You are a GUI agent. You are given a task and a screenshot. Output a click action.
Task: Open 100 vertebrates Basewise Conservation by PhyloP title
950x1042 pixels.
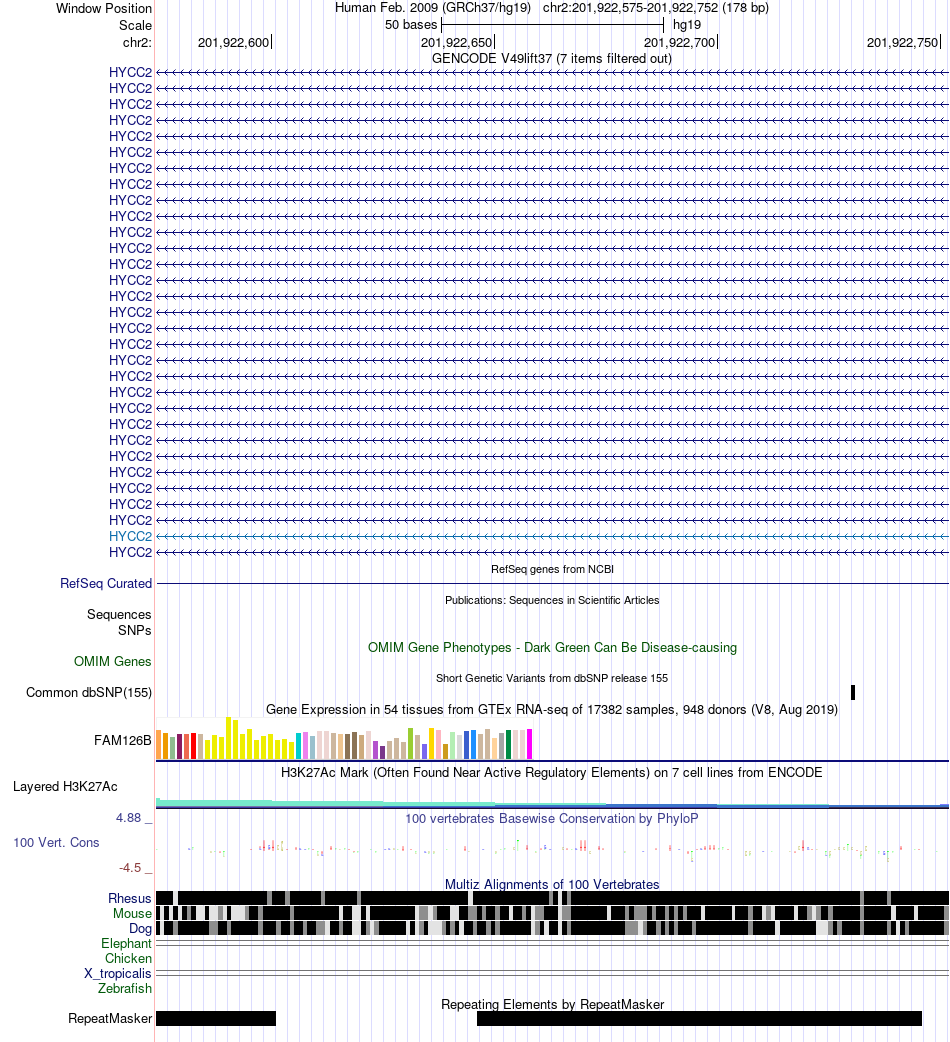click(552, 819)
